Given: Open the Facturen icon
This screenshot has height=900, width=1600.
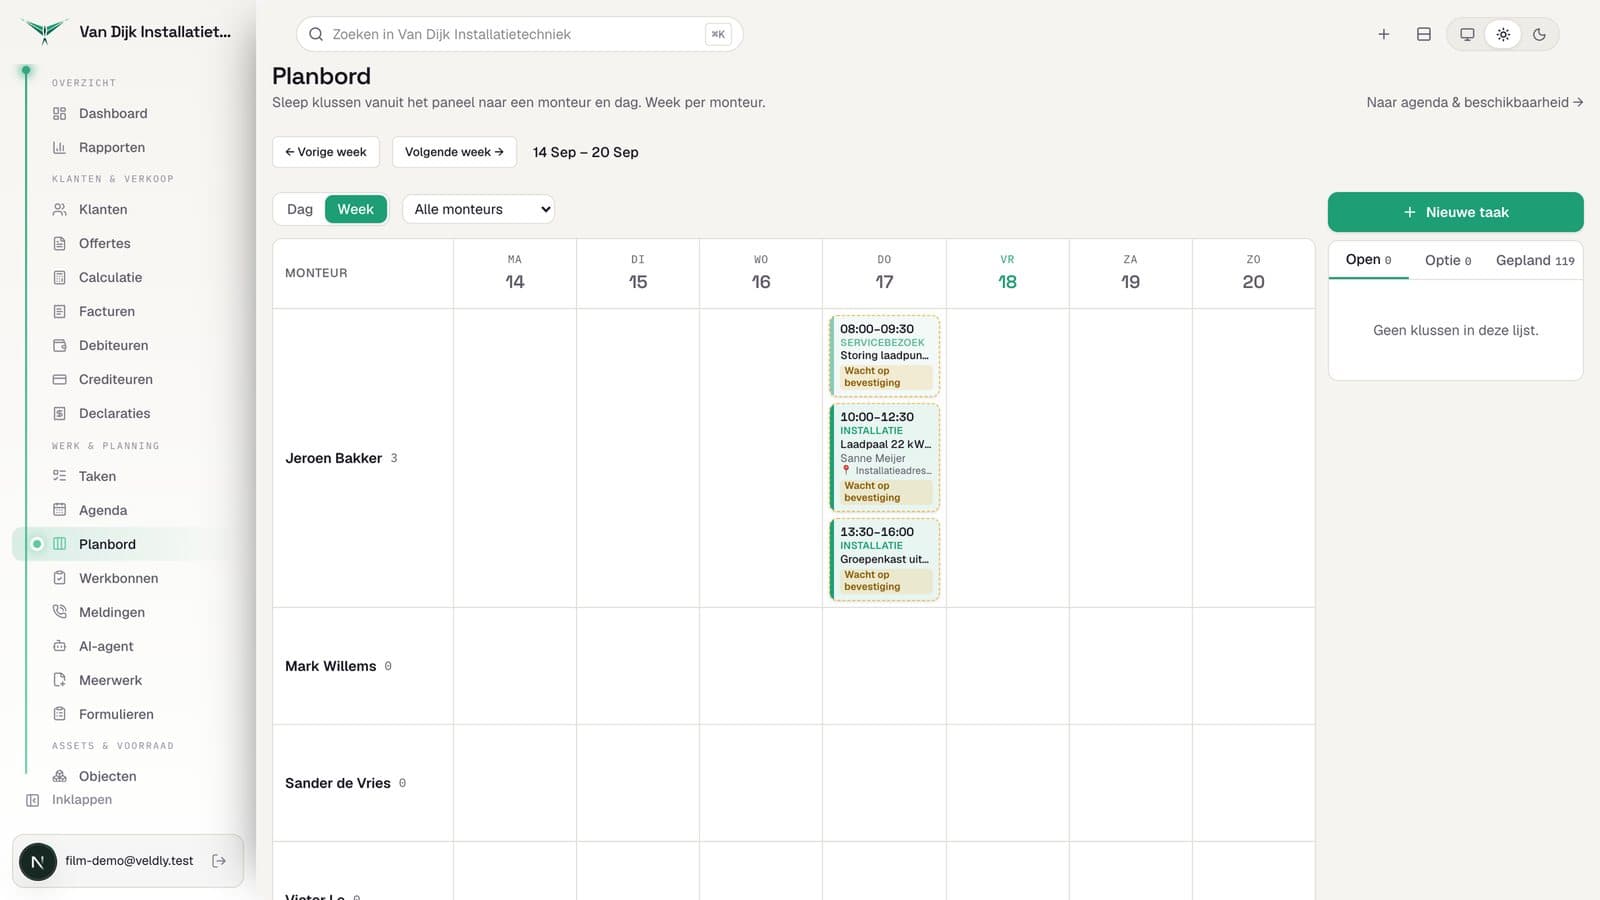Looking at the screenshot, I should coord(59,312).
